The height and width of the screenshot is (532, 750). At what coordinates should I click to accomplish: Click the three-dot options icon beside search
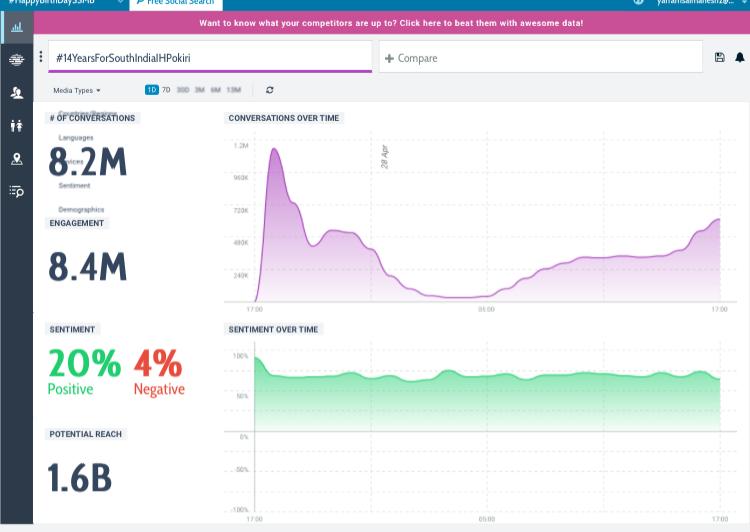point(41,56)
